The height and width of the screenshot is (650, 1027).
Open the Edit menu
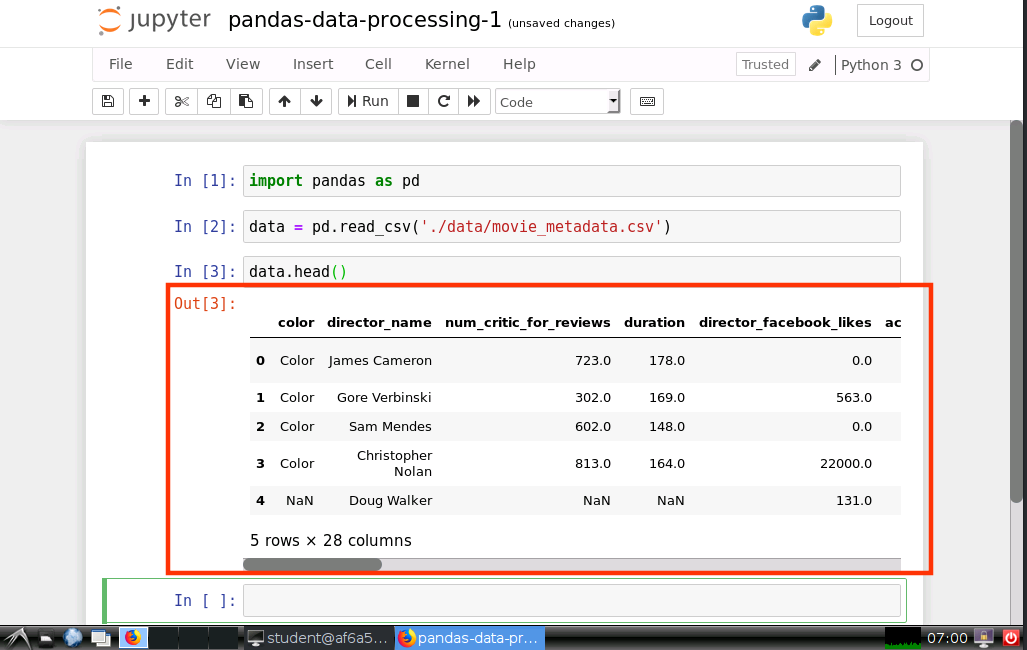coord(179,64)
